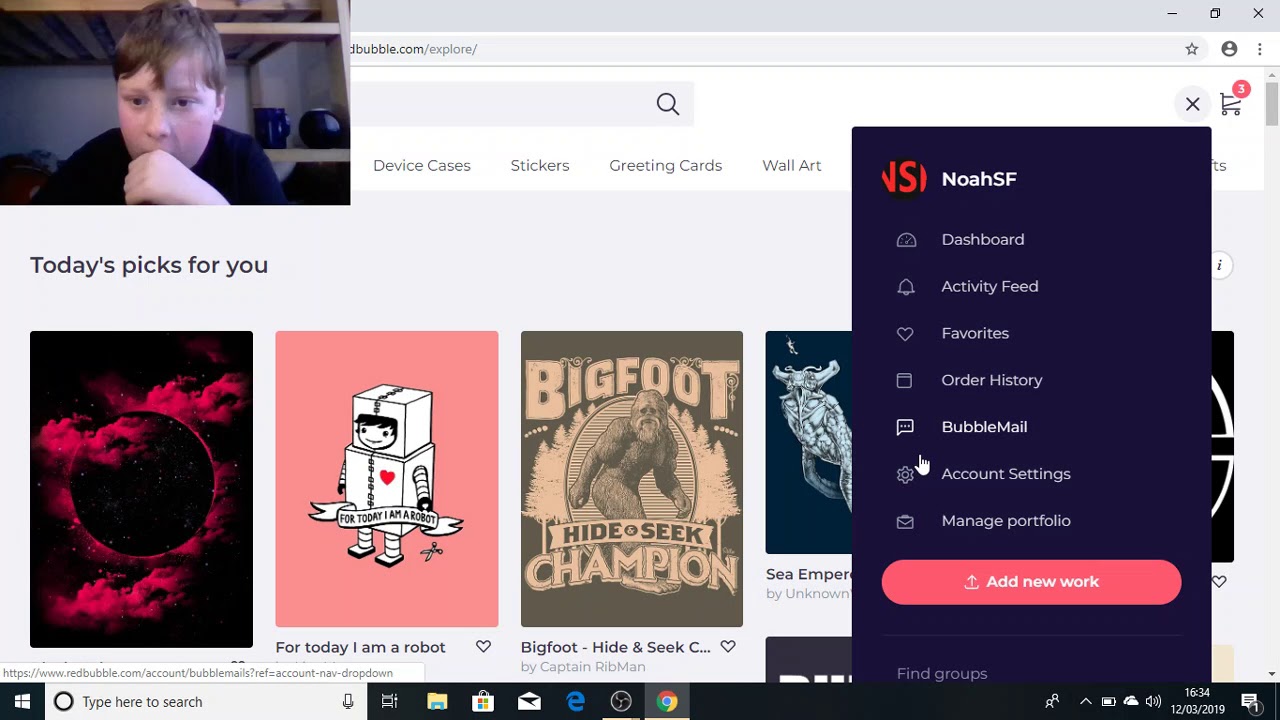Click the Order History box icon
Viewport: 1280px width, 720px height.
pyautogui.click(x=904, y=380)
